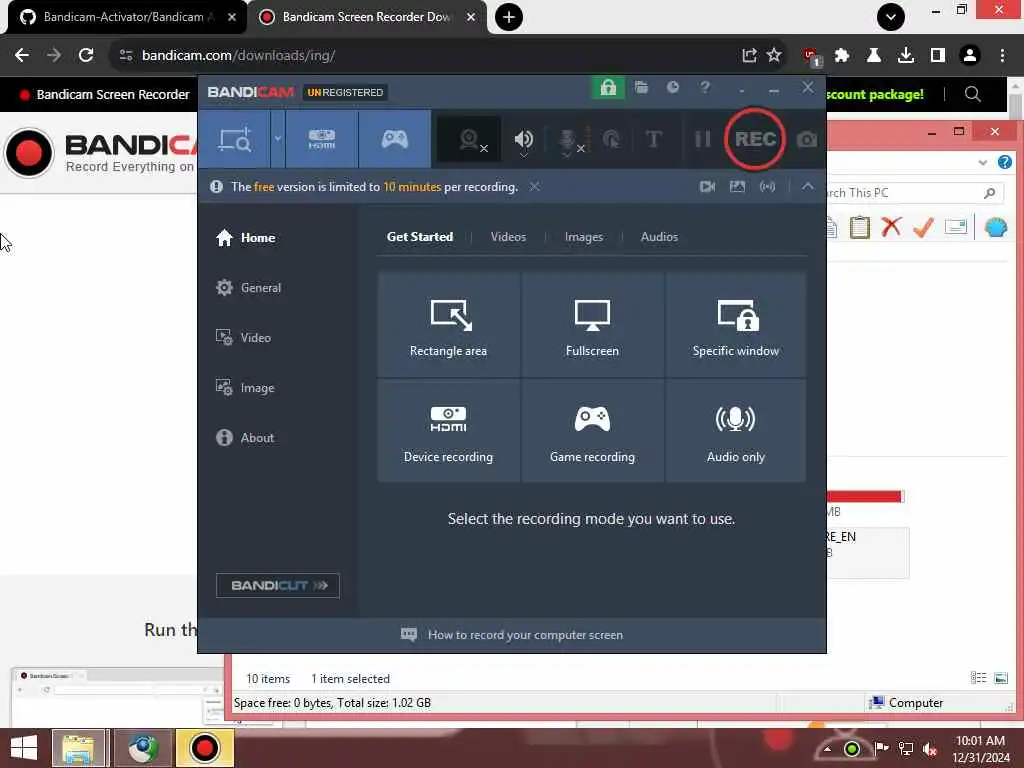
Task: Open Bandicam help question mark icon
Action: pos(705,88)
